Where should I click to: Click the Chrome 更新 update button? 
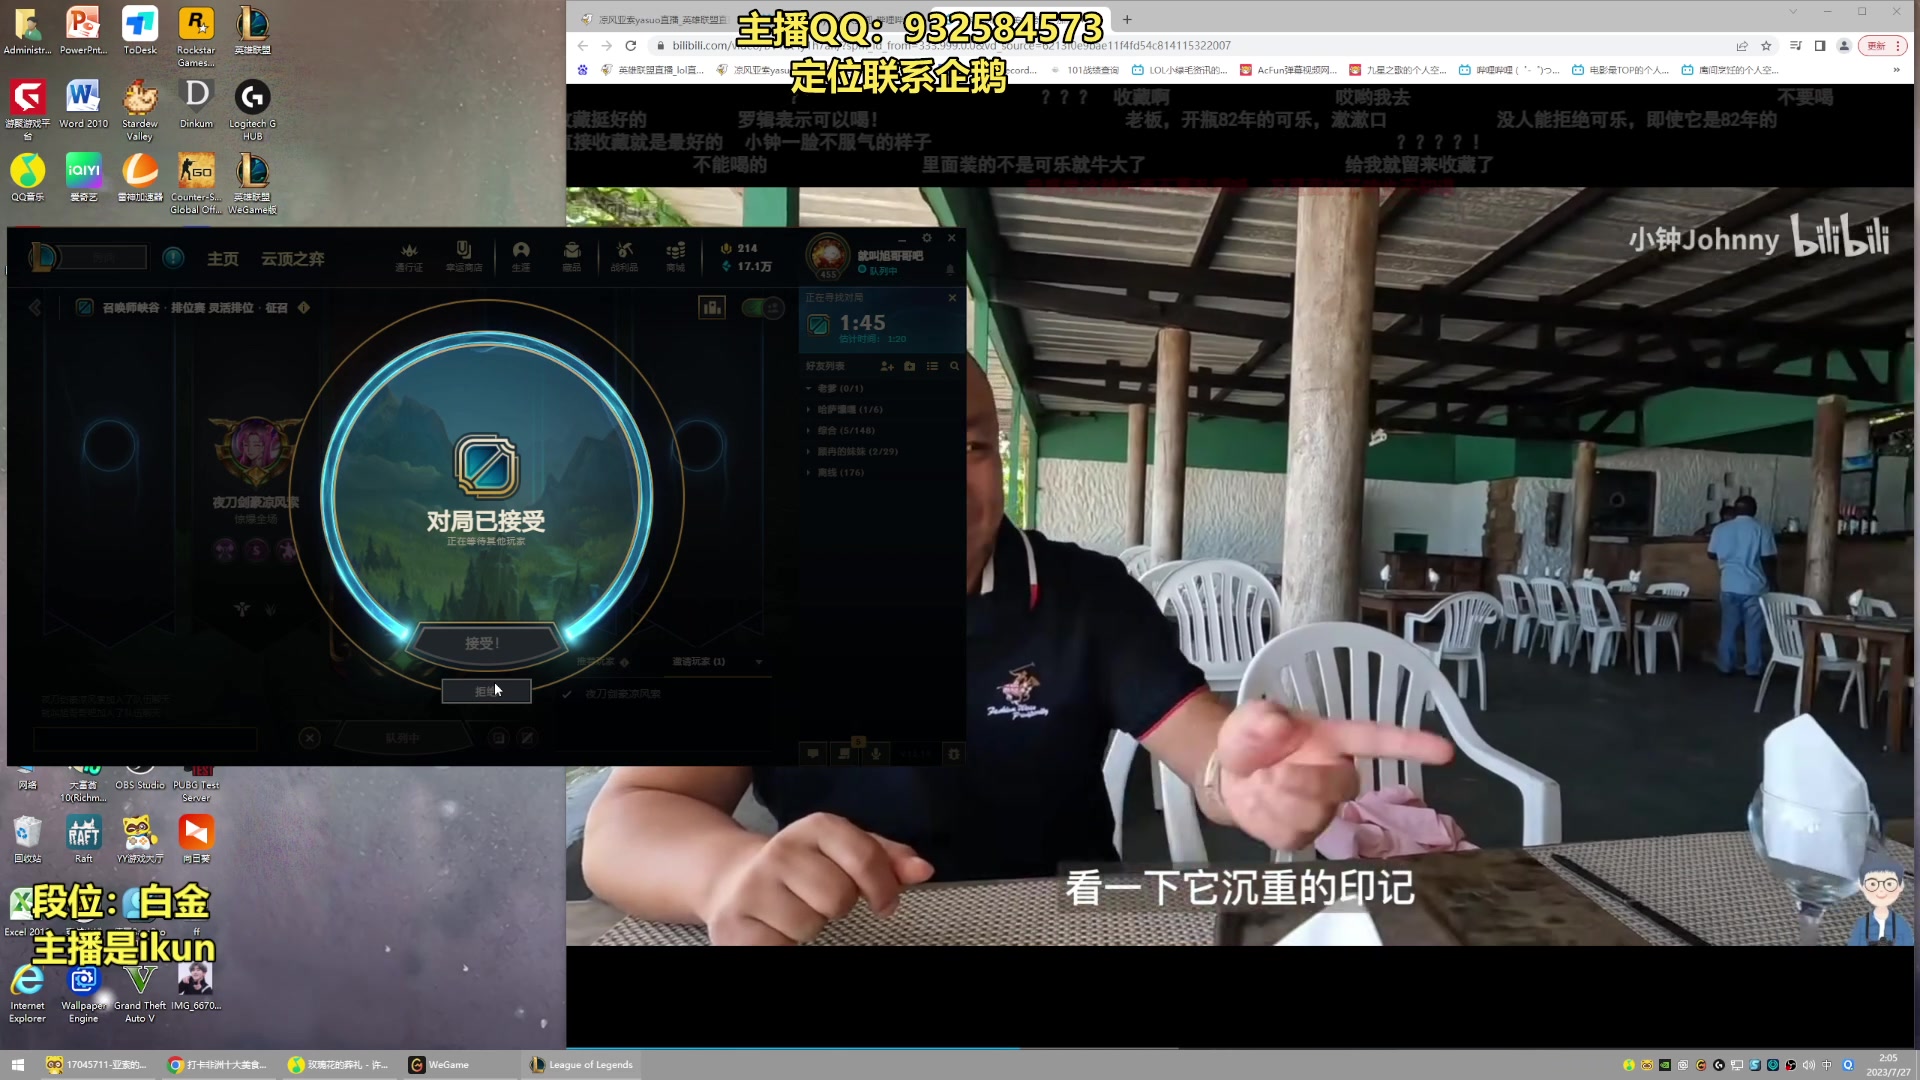1883,46
